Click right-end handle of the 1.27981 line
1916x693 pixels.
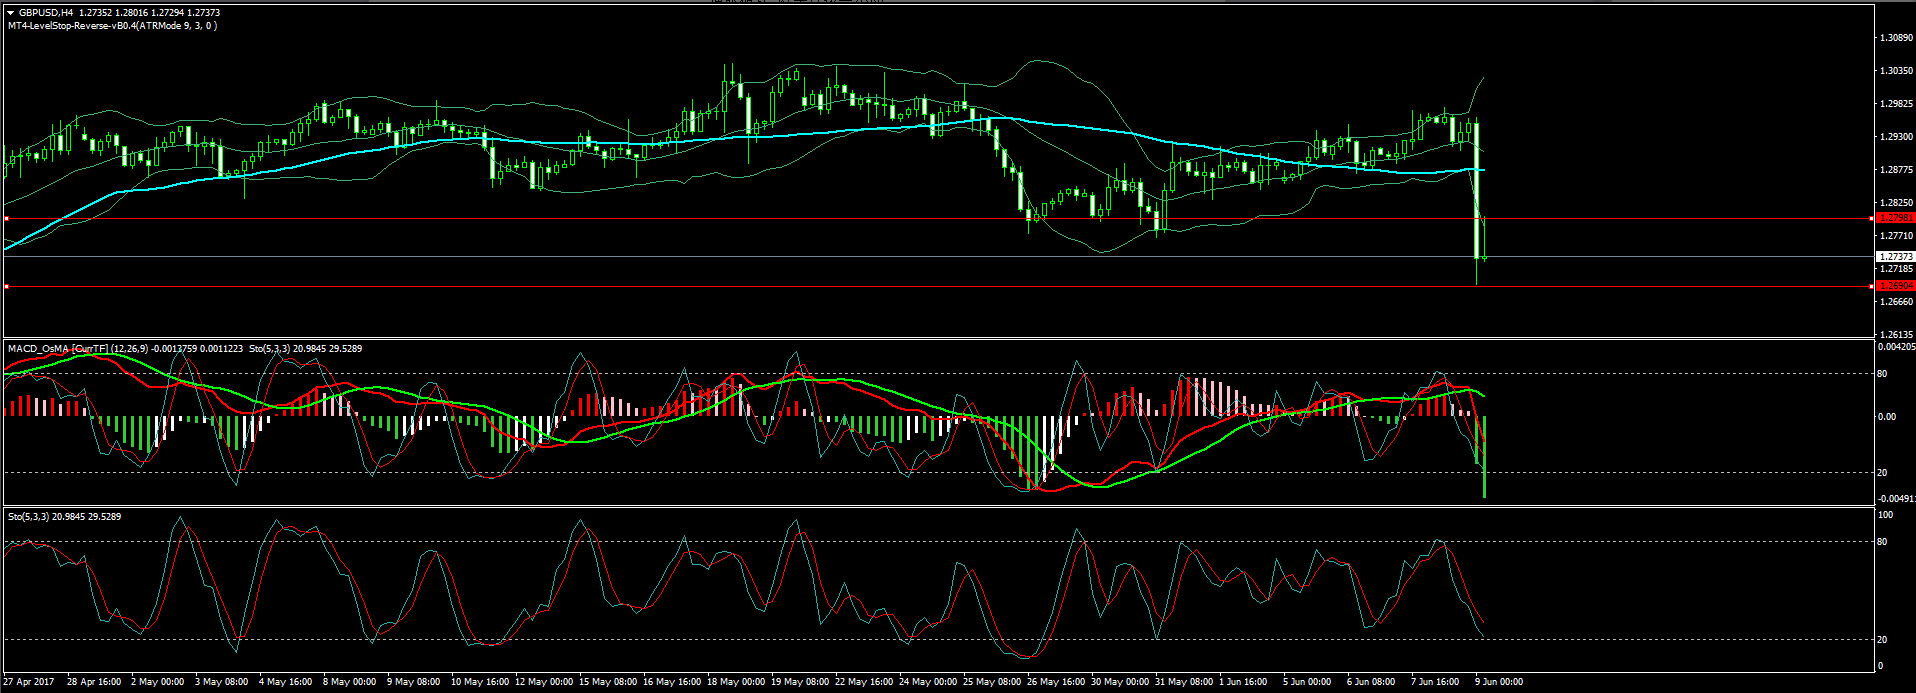1871,218
